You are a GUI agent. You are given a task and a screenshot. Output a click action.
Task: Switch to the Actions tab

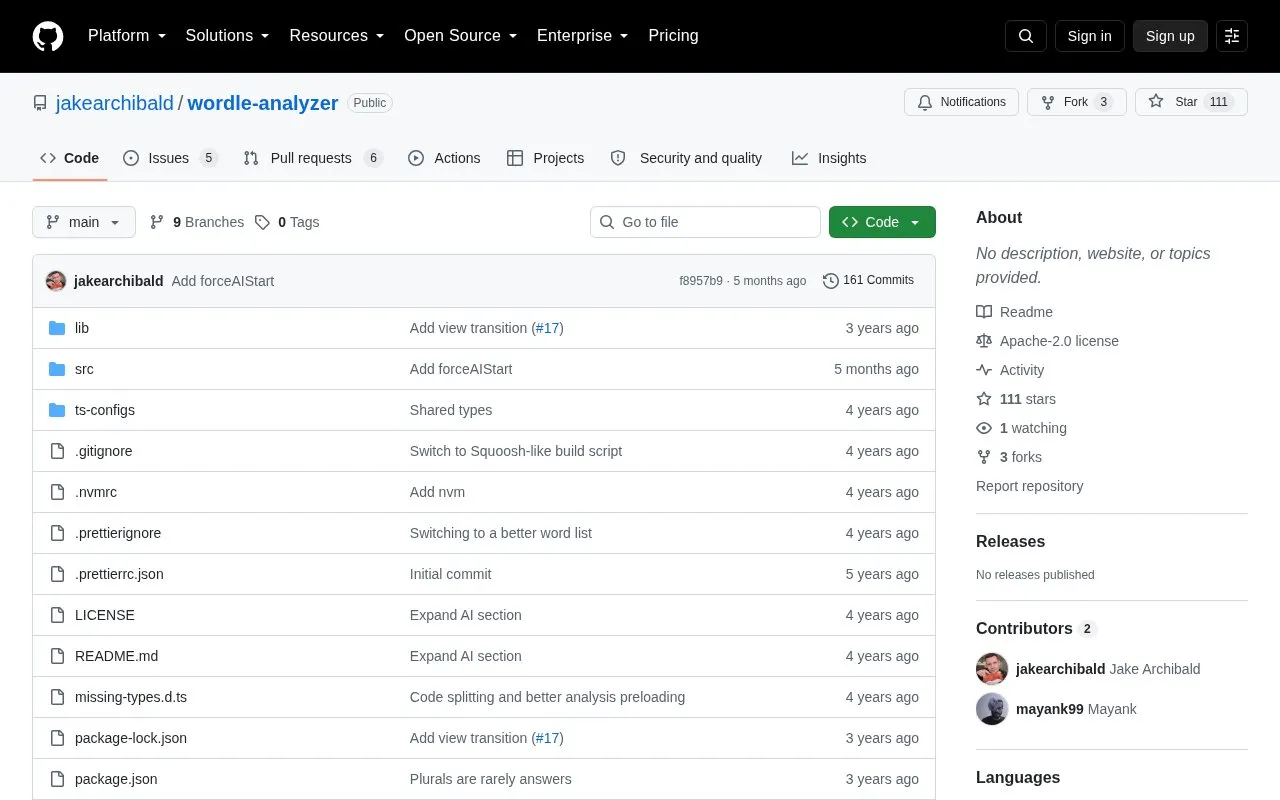coord(444,158)
